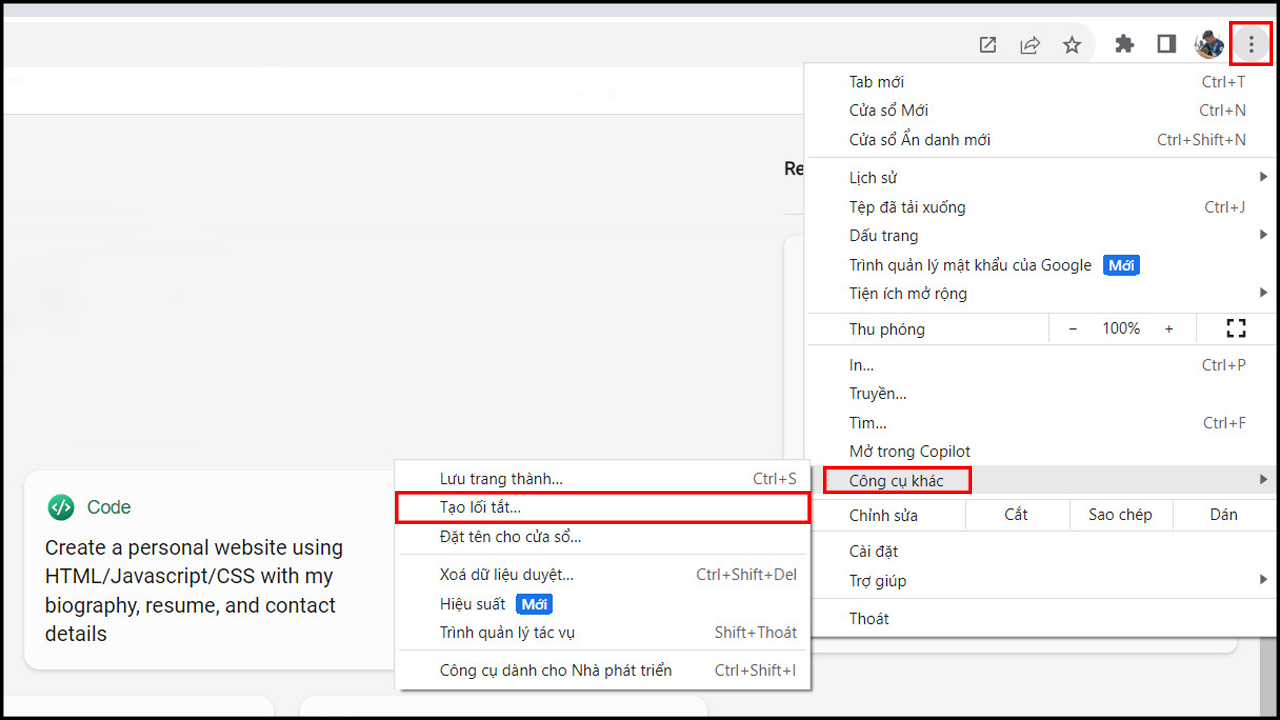The width and height of the screenshot is (1280, 720).
Task: Open Trình quản lý tác vụ
Action: pyautogui.click(x=603, y=633)
